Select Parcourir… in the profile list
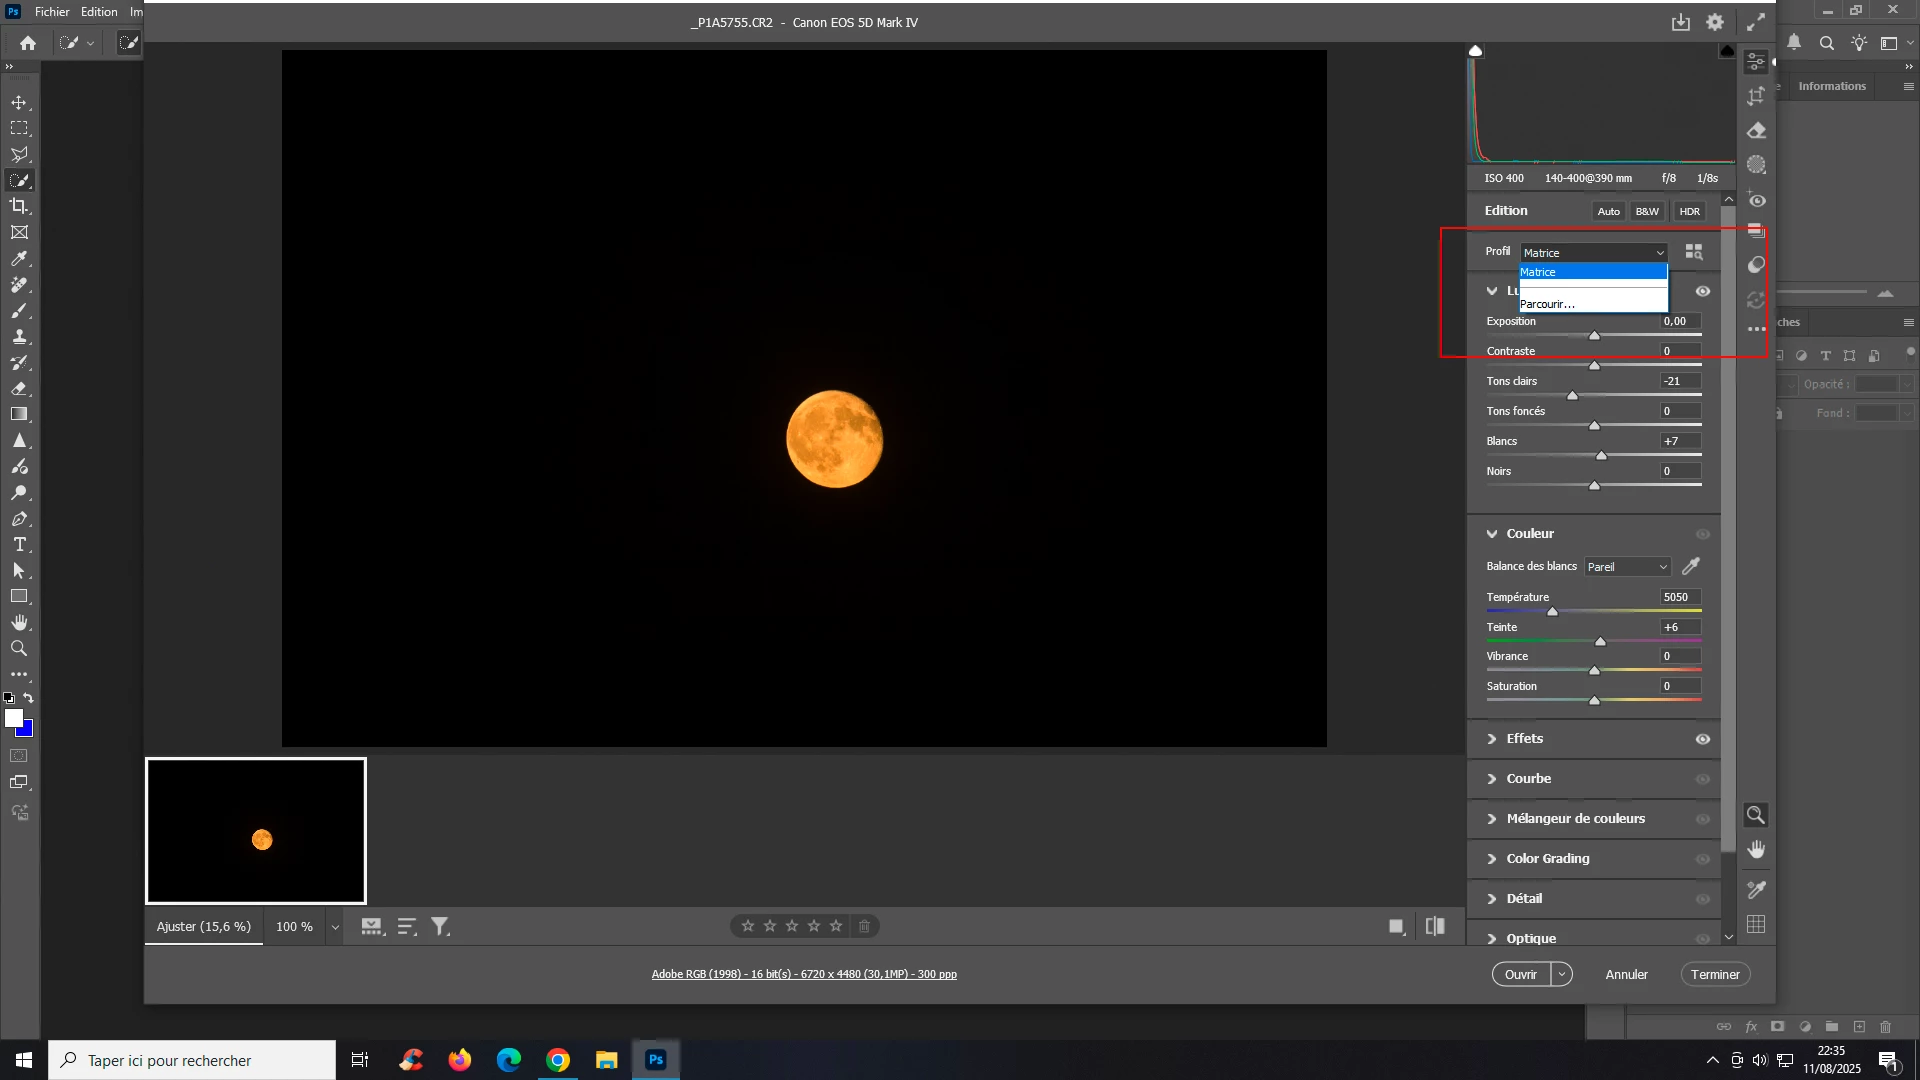1920x1080 pixels. coord(1547,304)
